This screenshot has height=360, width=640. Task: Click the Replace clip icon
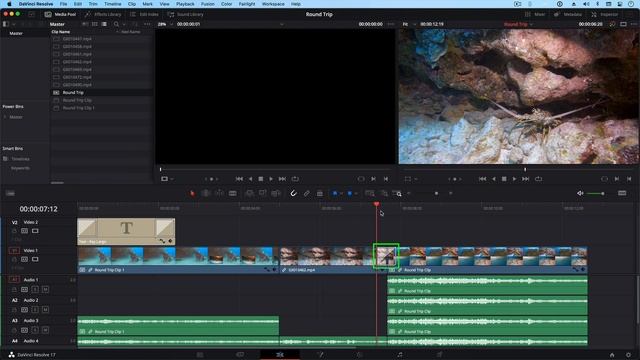(276, 193)
